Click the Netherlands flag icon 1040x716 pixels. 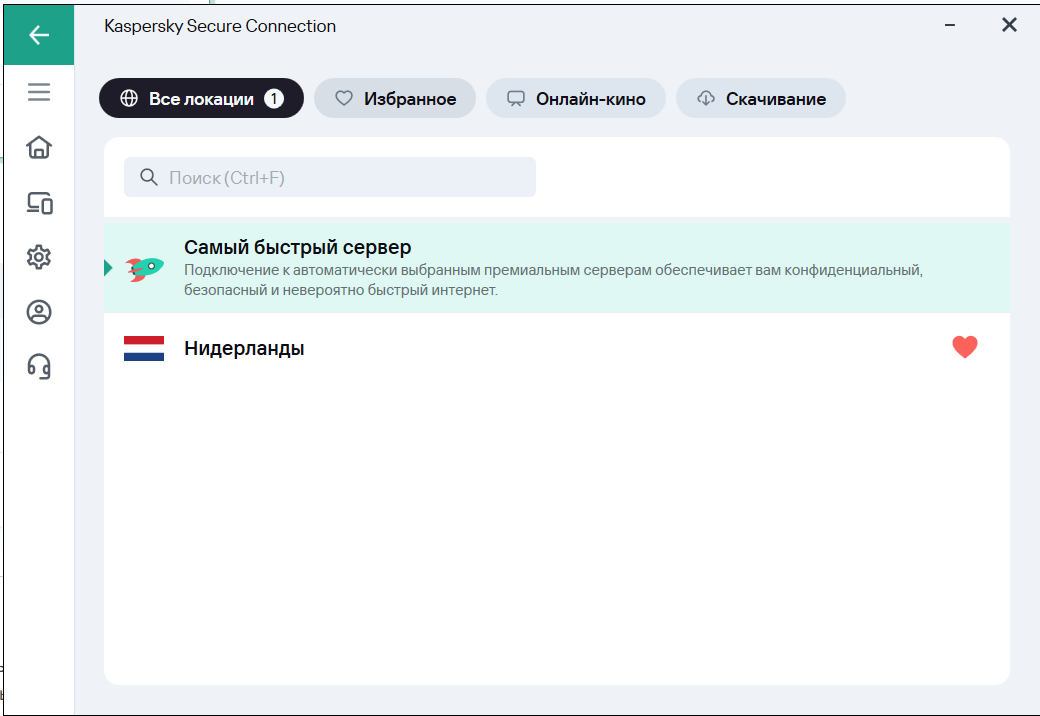pos(144,348)
